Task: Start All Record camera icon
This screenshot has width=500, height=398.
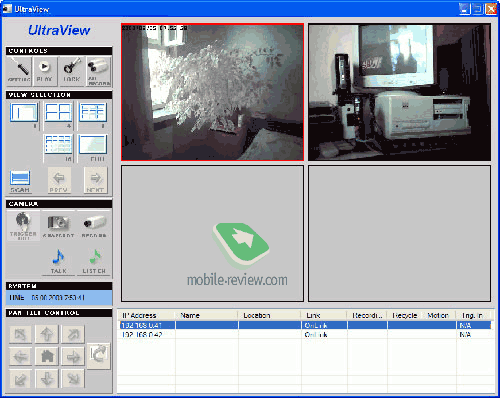Action: [99, 70]
